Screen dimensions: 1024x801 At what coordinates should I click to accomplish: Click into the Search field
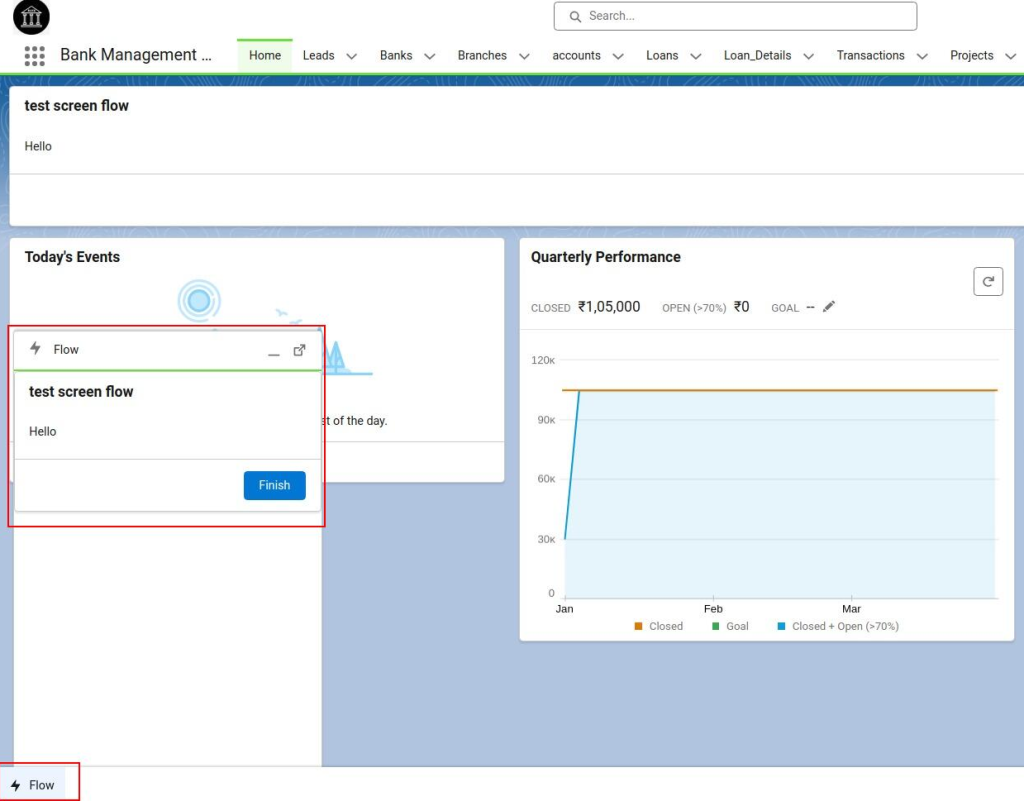click(735, 16)
